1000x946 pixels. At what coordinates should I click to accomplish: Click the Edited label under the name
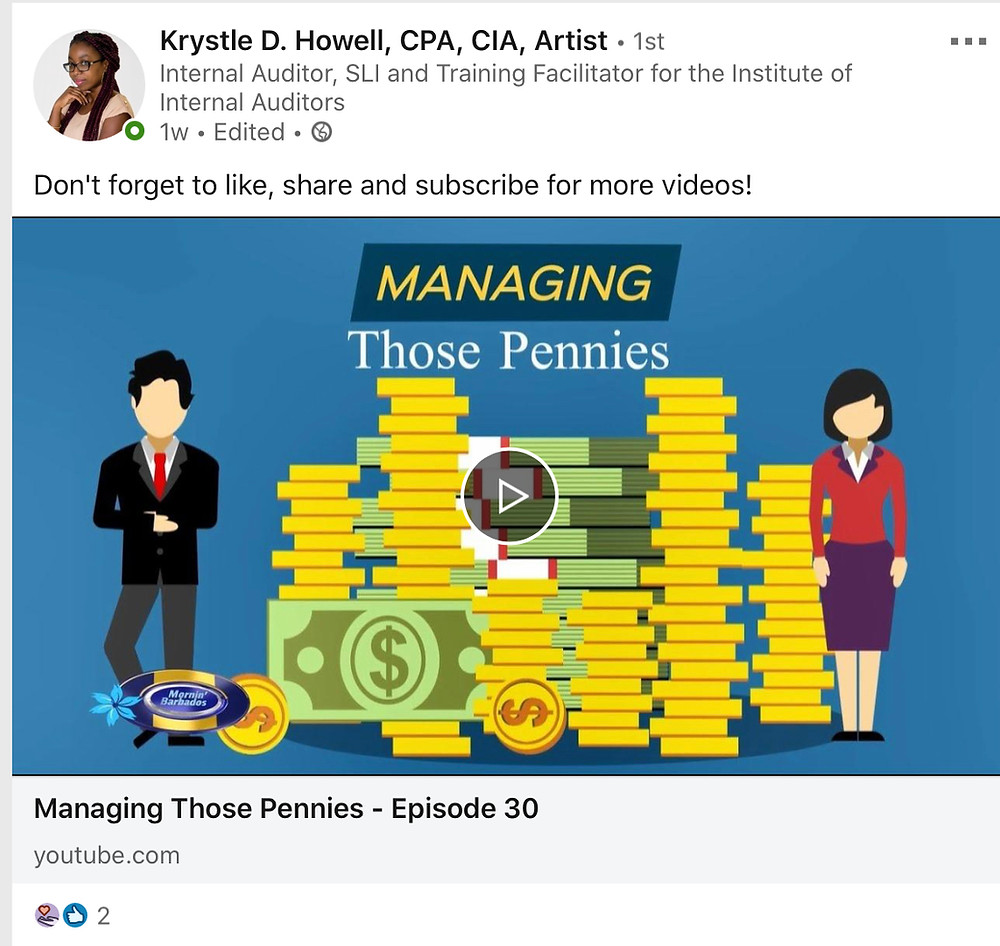point(249,132)
